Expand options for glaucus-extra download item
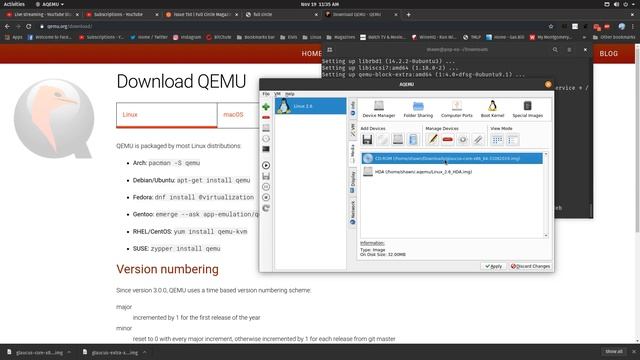Screen dimensions: 640x360 (x=144, y=352)
